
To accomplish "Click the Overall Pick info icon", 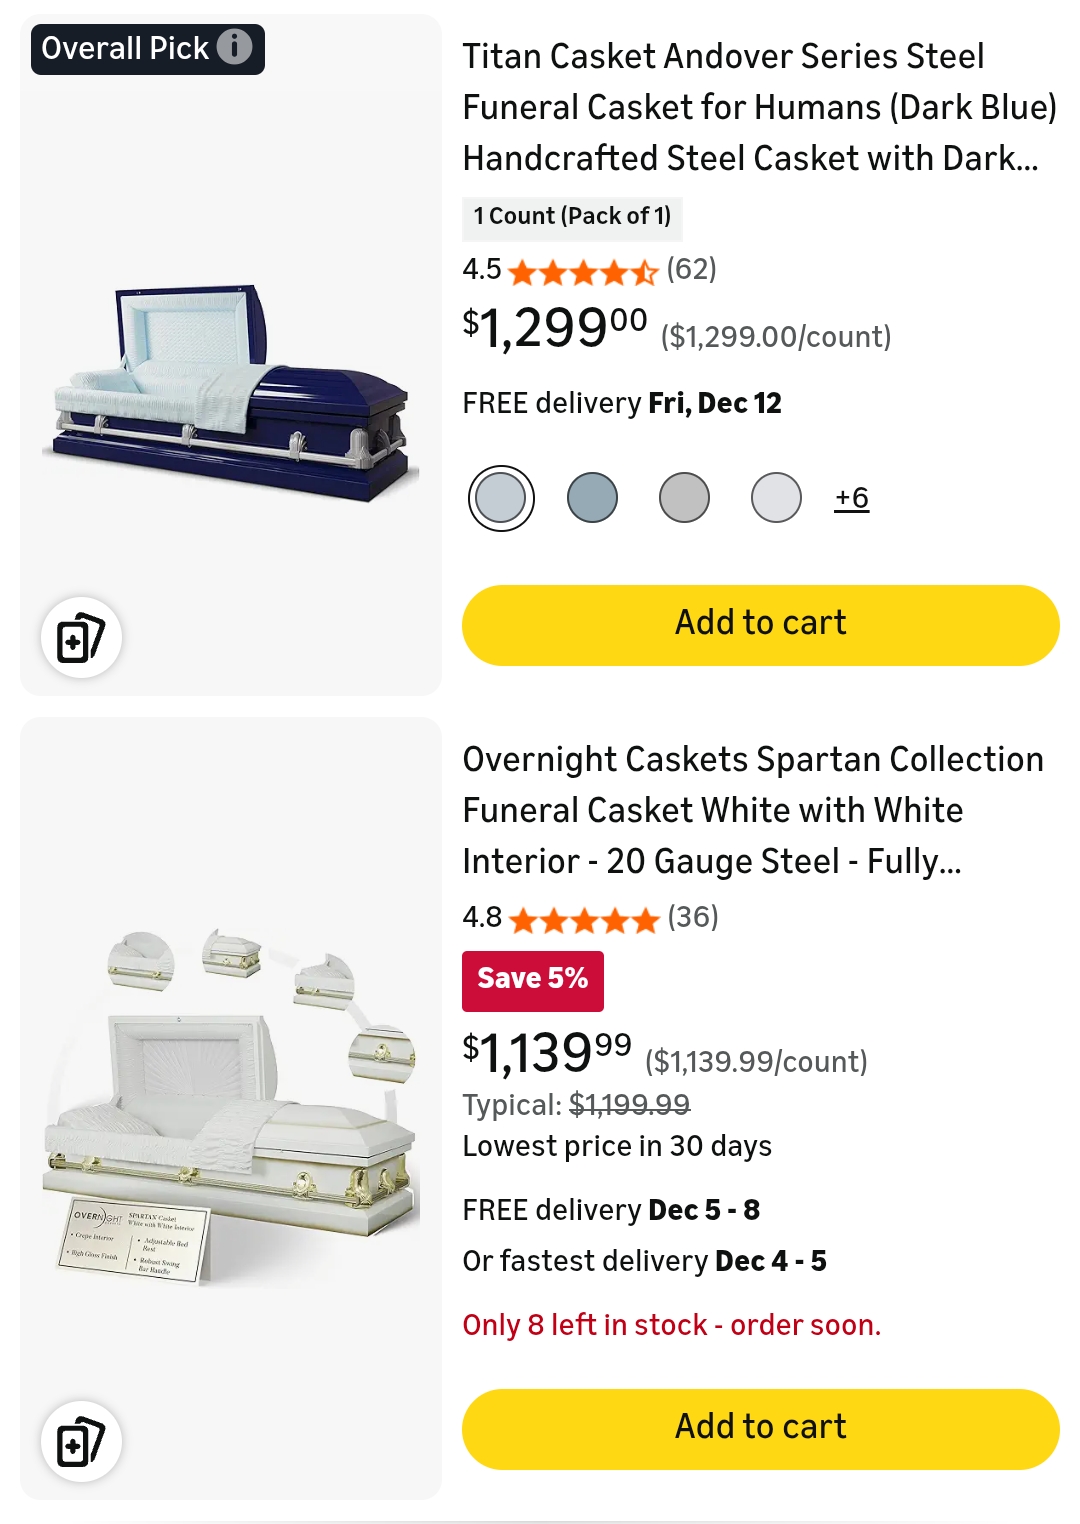I will pos(235,47).
